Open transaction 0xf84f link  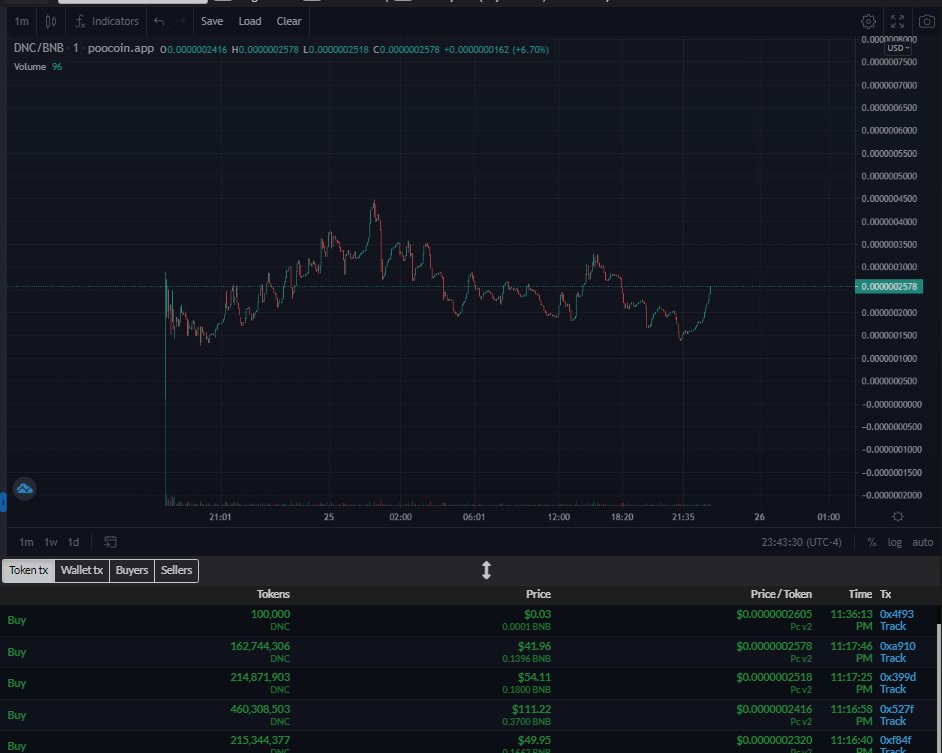pyautogui.click(x=895, y=740)
